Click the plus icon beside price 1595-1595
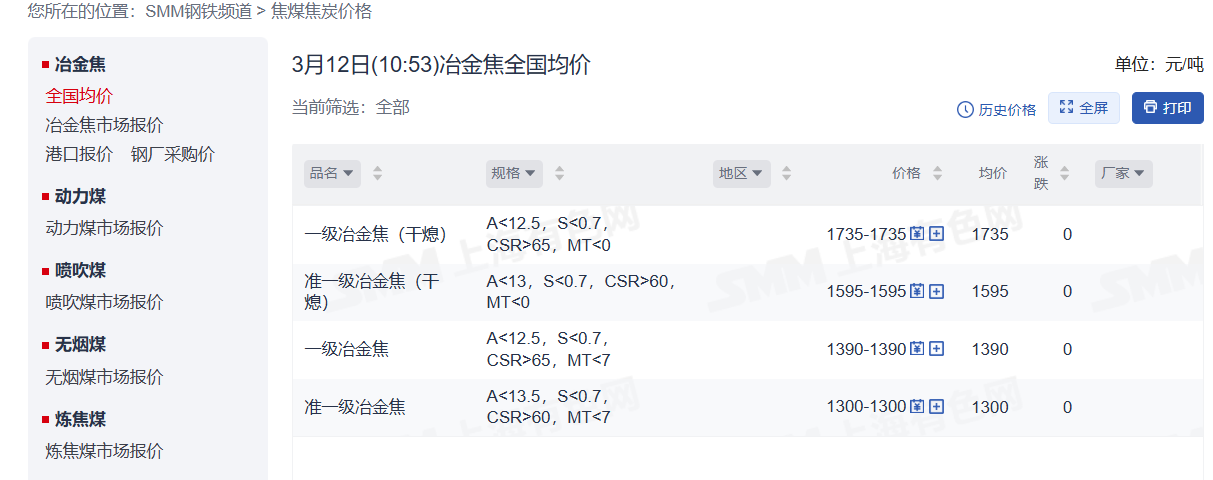This screenshot has height=480, width=1213. 937,292
